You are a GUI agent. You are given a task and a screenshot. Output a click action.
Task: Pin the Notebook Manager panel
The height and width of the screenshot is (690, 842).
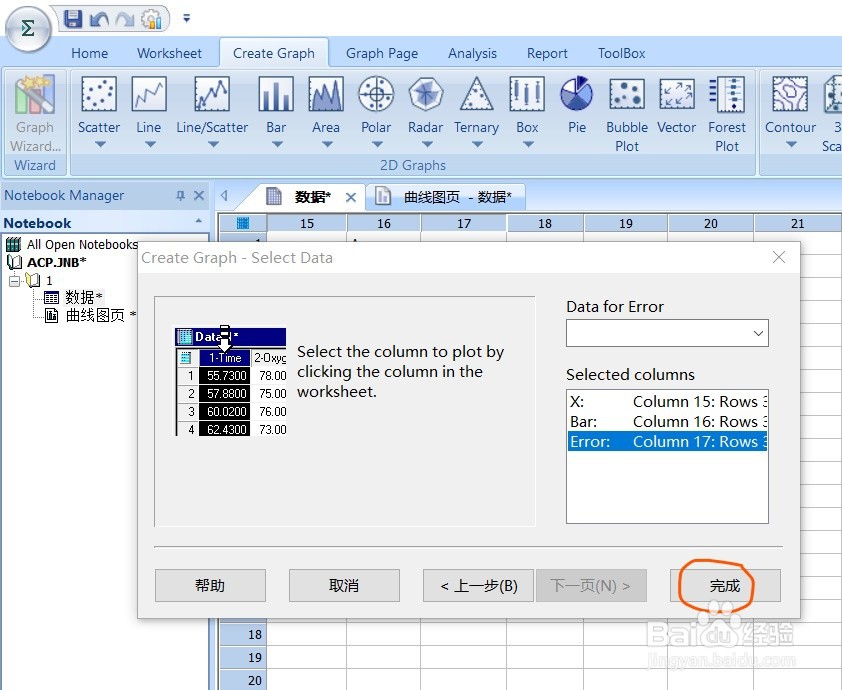pyautogui.click(x=180, y=195)
